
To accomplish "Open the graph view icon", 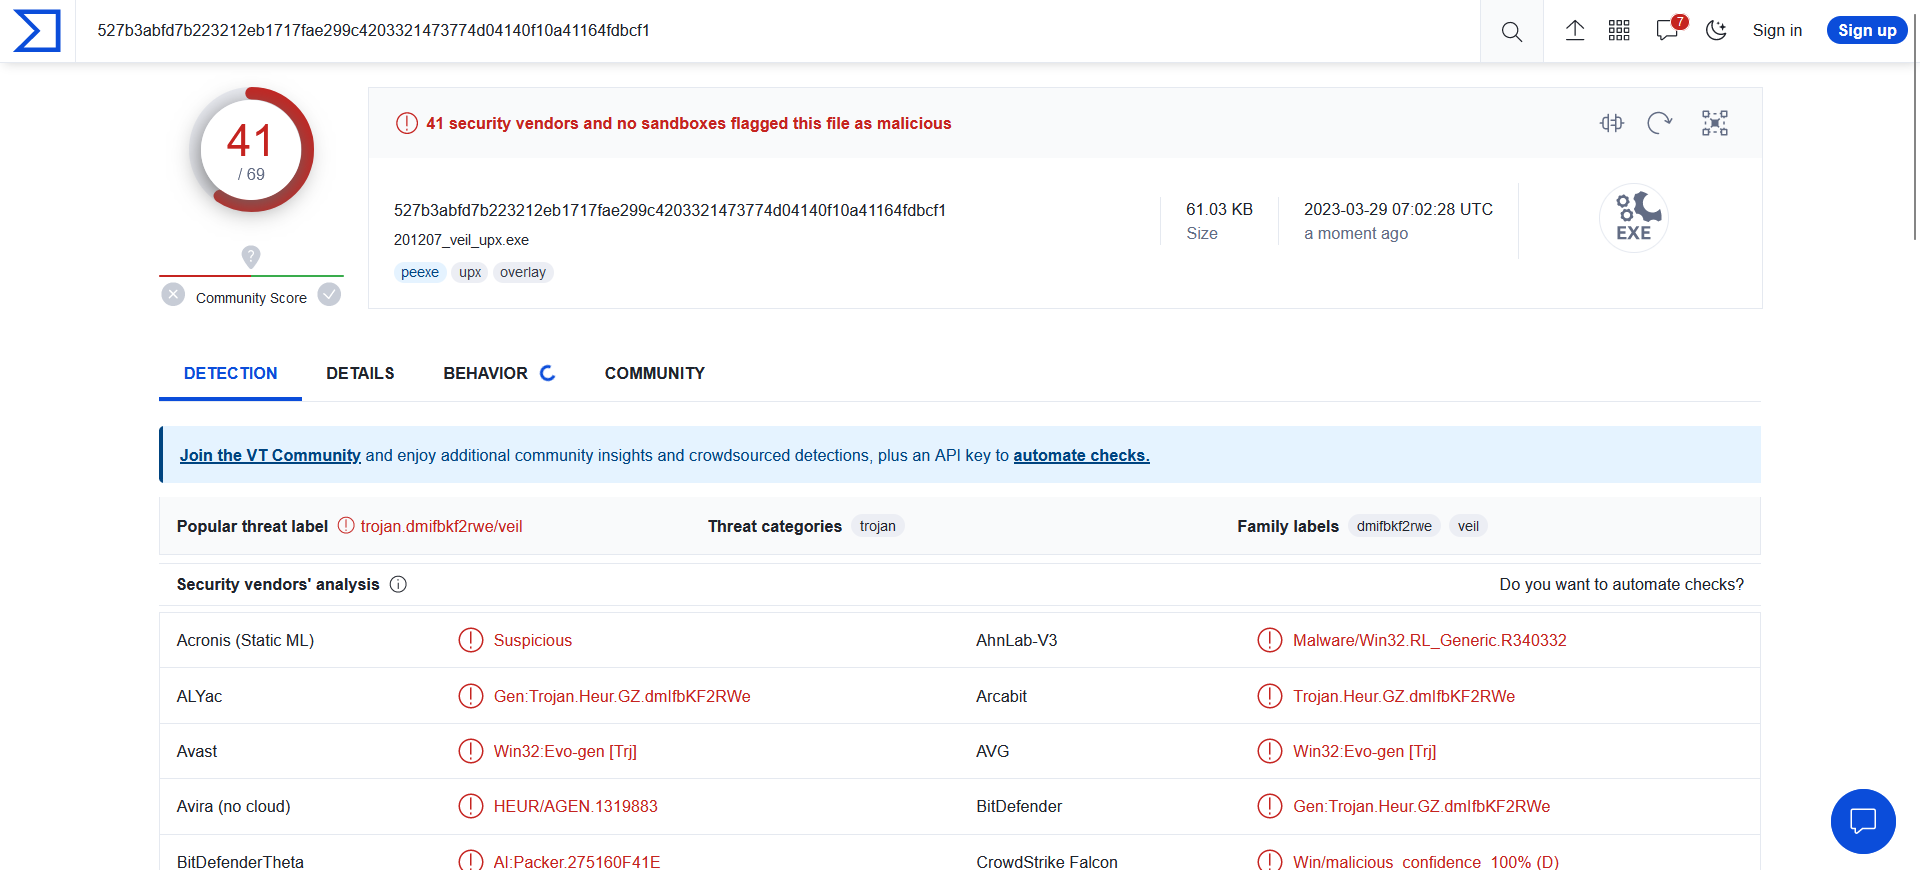I will point(1715,123).
